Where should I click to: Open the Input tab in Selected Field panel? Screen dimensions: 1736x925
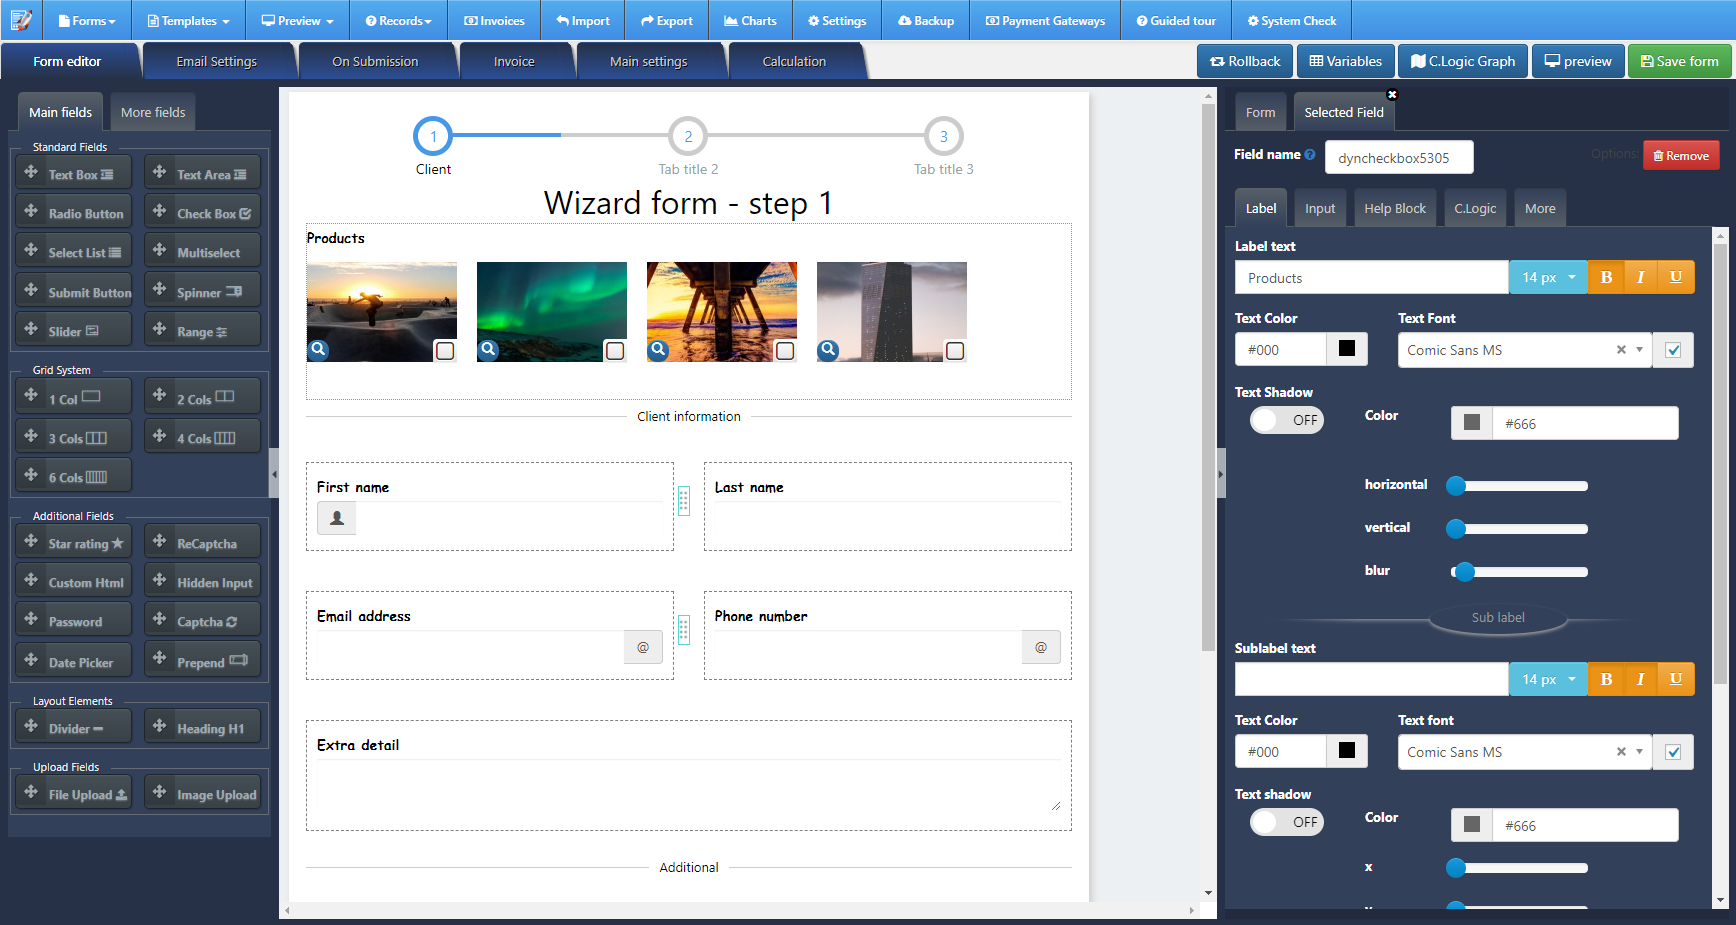[1320, 207]
